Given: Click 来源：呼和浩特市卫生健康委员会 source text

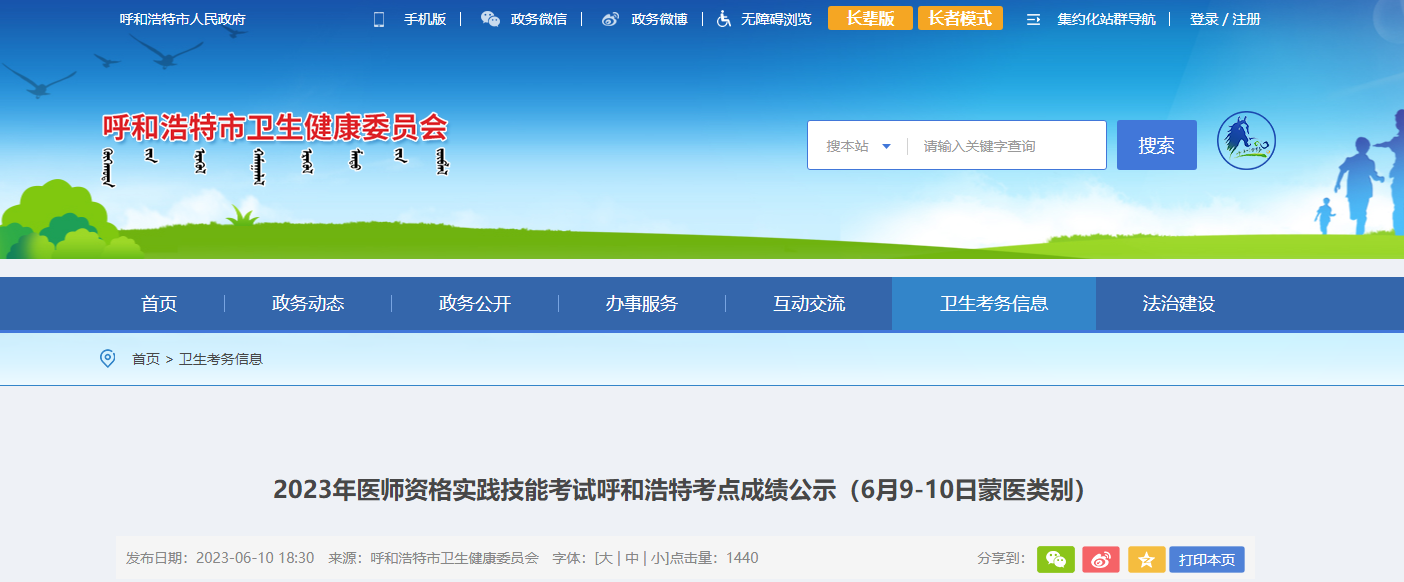Looking at the screenshot, I should point(433,558).
